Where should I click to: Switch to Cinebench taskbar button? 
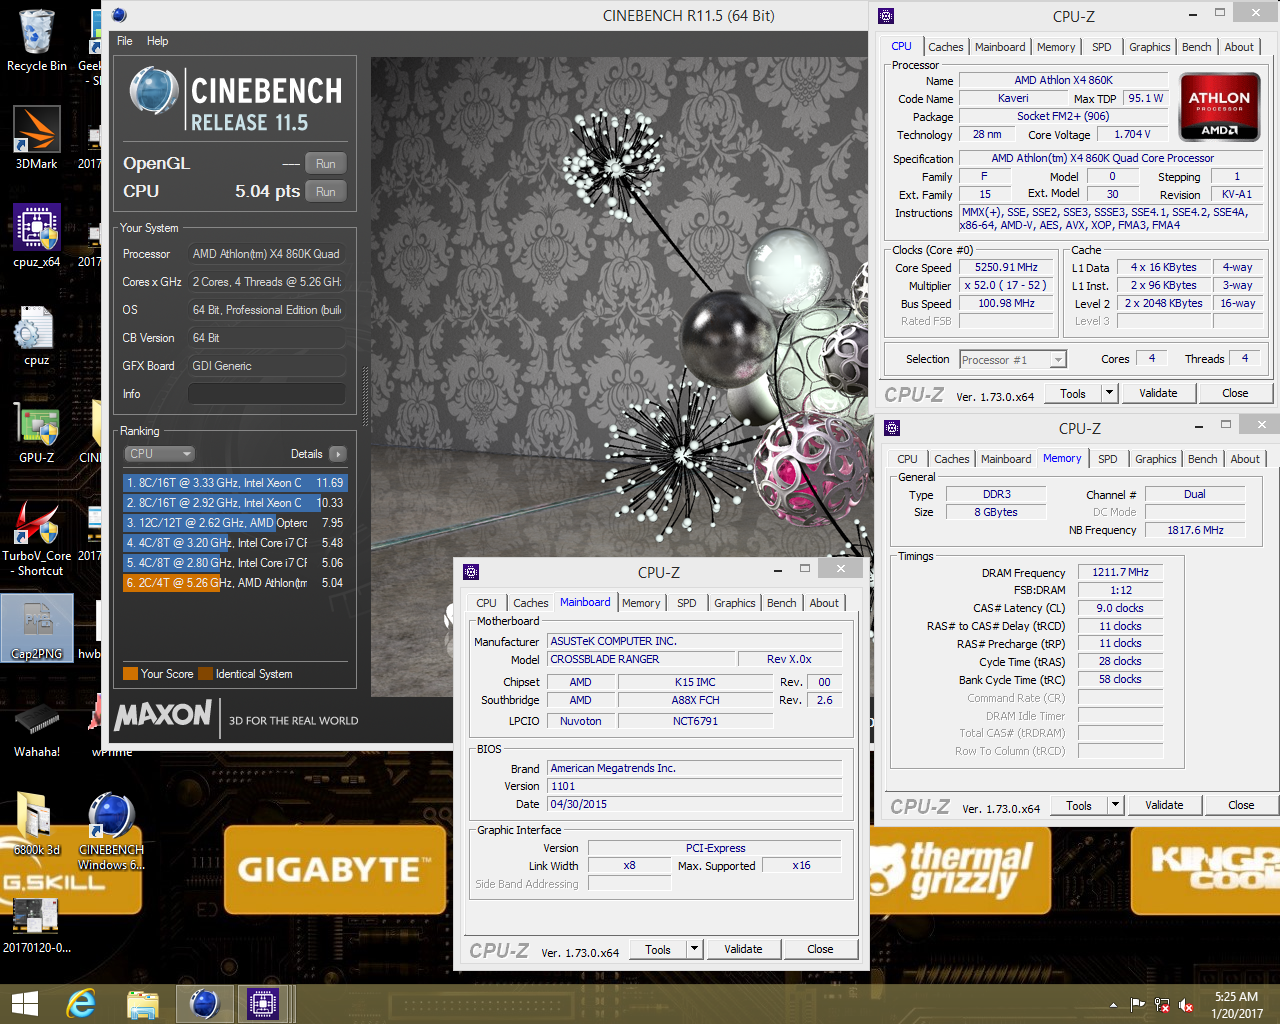[x=204, y=1004]
